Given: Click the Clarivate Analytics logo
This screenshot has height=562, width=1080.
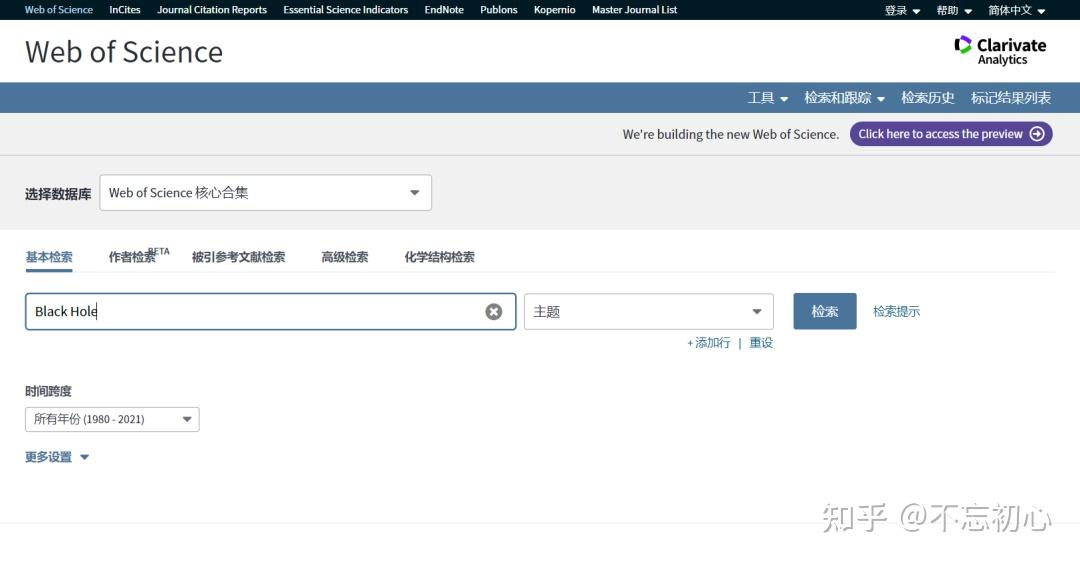Looking at the screenshot, I should point(1000,50).
